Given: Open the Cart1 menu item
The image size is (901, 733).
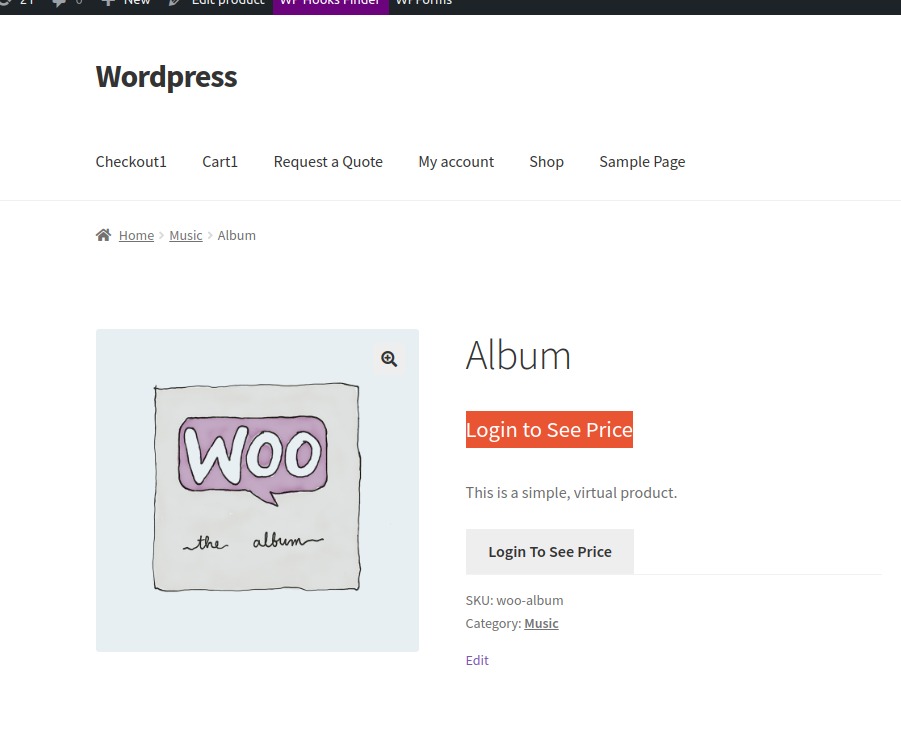Looking at the screenshot, I should [x=220, y=161].
